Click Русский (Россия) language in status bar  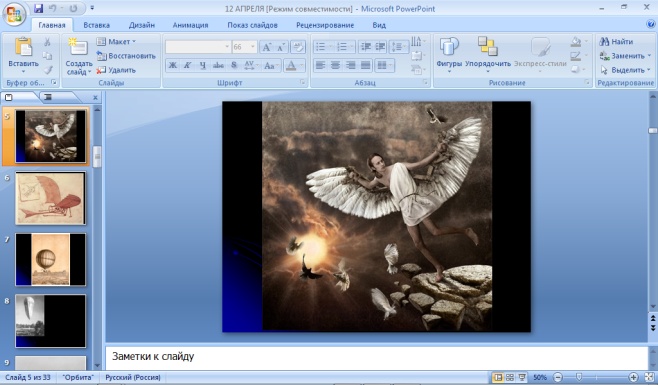133,377
